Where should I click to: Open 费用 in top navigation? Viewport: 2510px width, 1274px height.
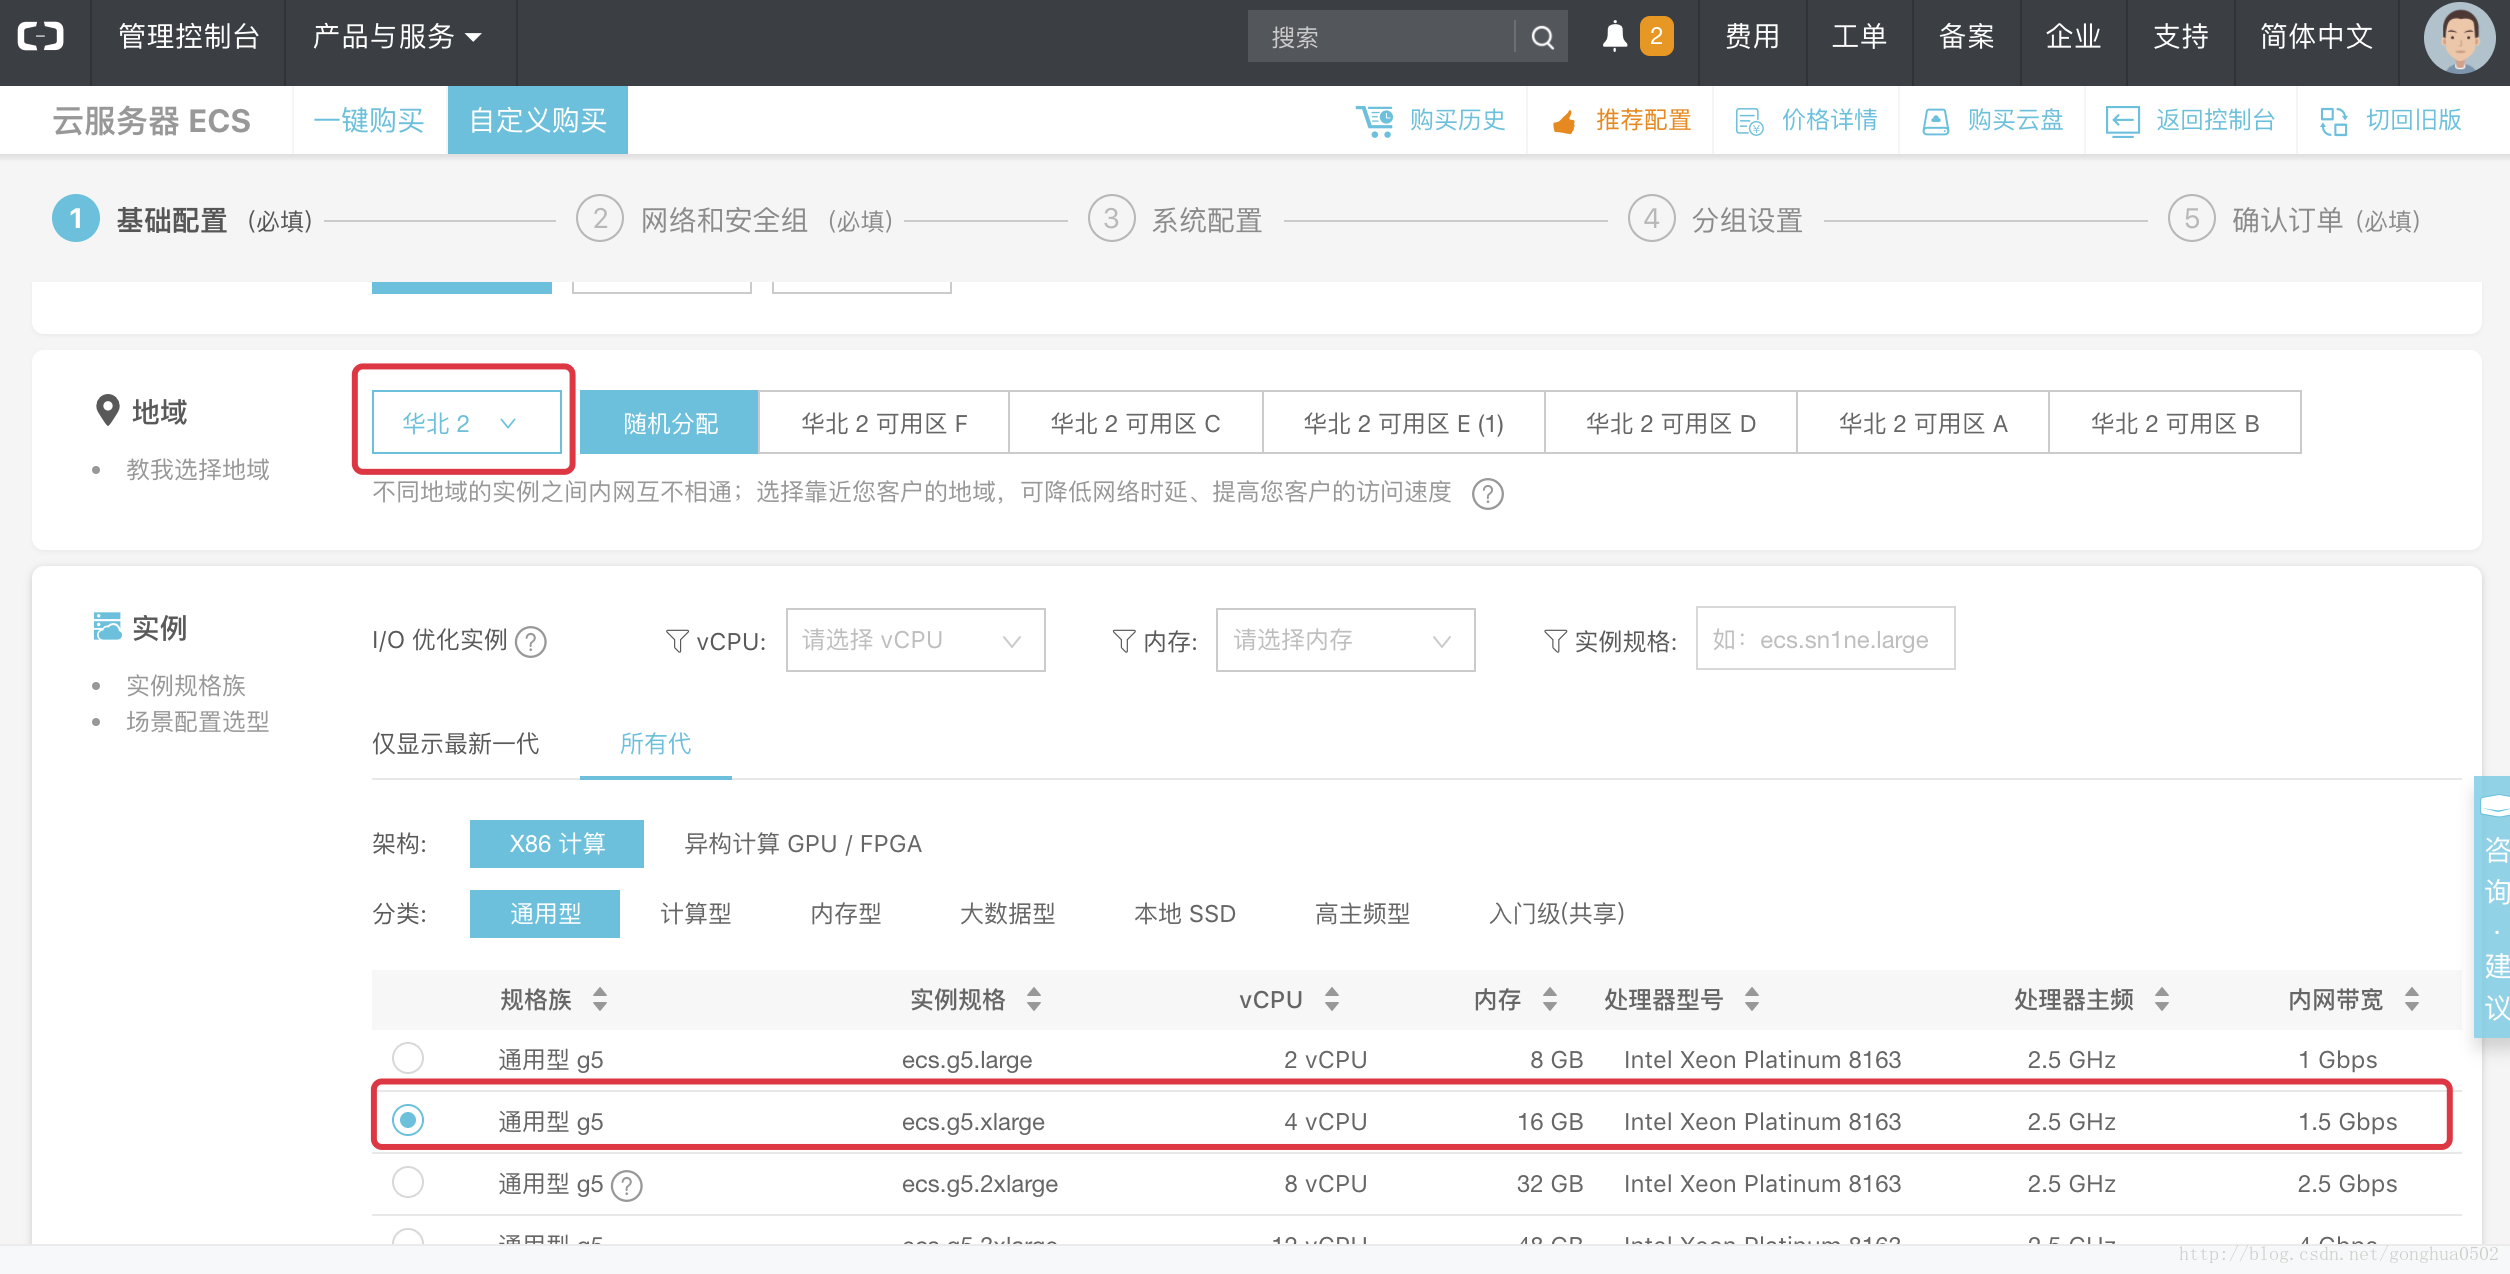point(1752,37)
